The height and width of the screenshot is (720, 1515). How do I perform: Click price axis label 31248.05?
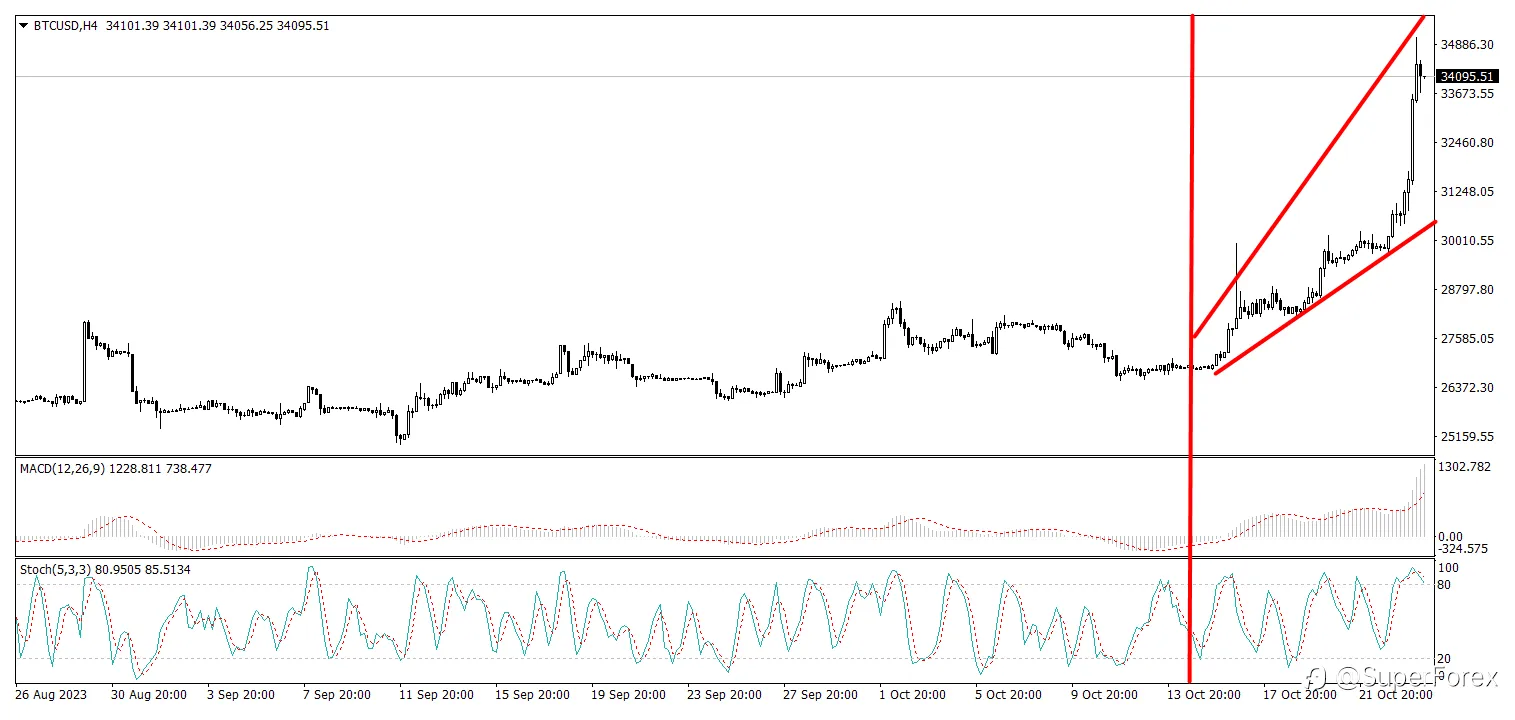tap(1467, 192)
